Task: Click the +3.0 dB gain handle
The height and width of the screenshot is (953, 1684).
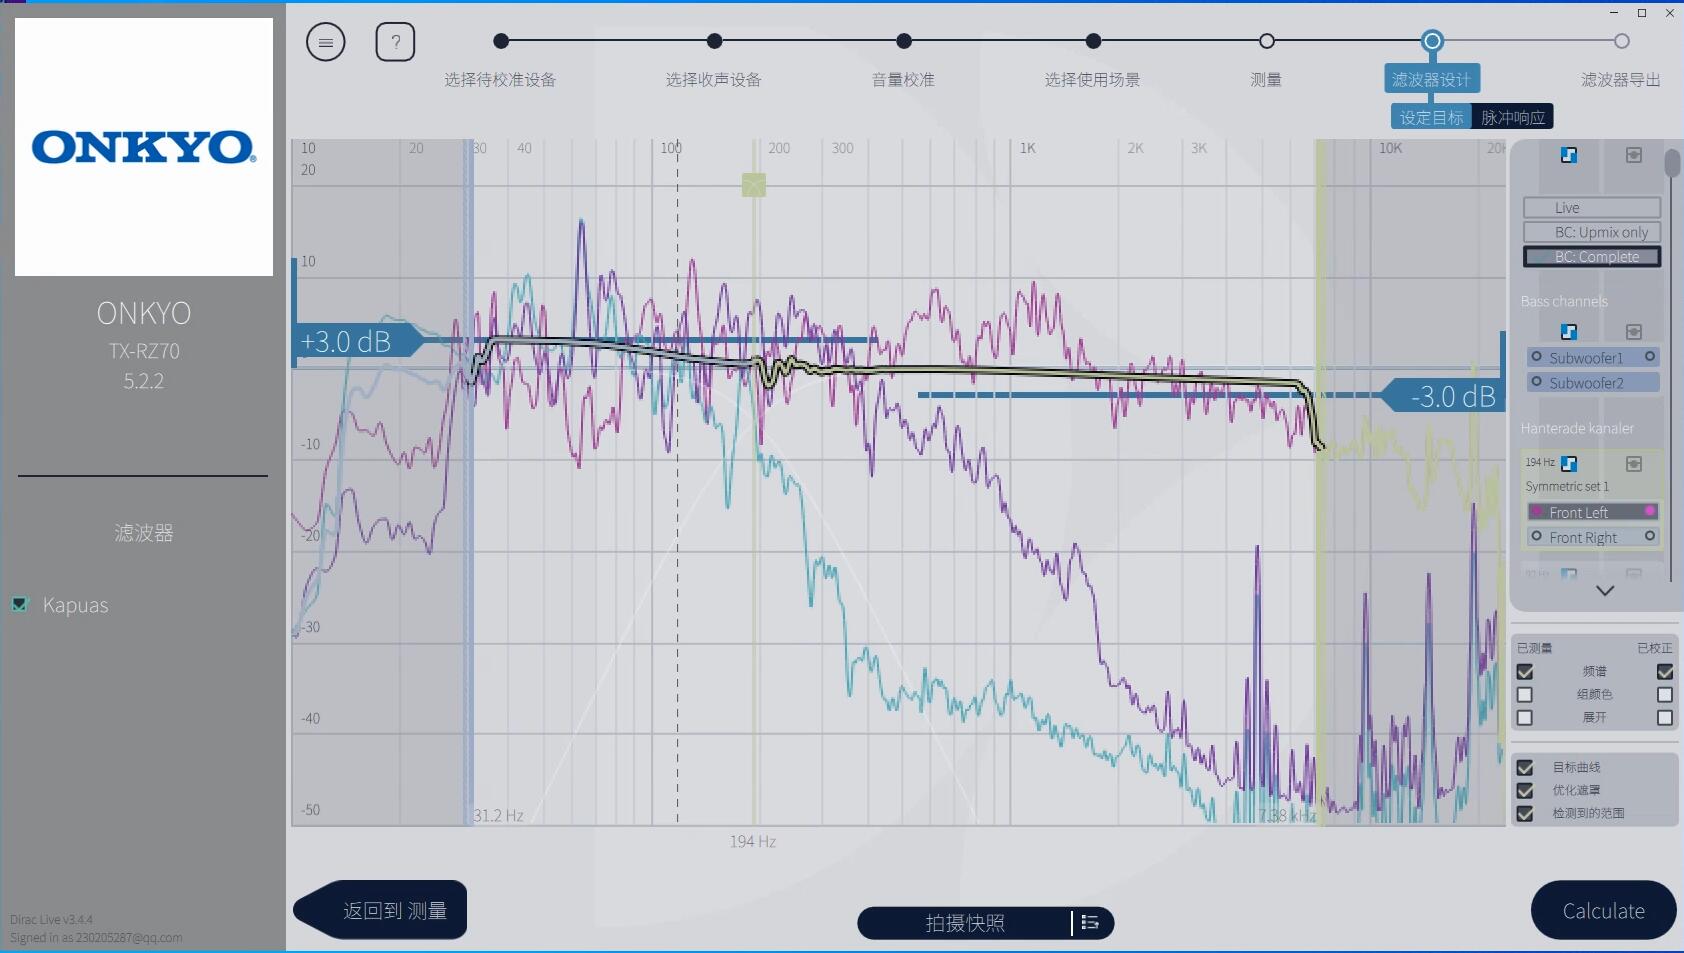Action: (348, 342)
